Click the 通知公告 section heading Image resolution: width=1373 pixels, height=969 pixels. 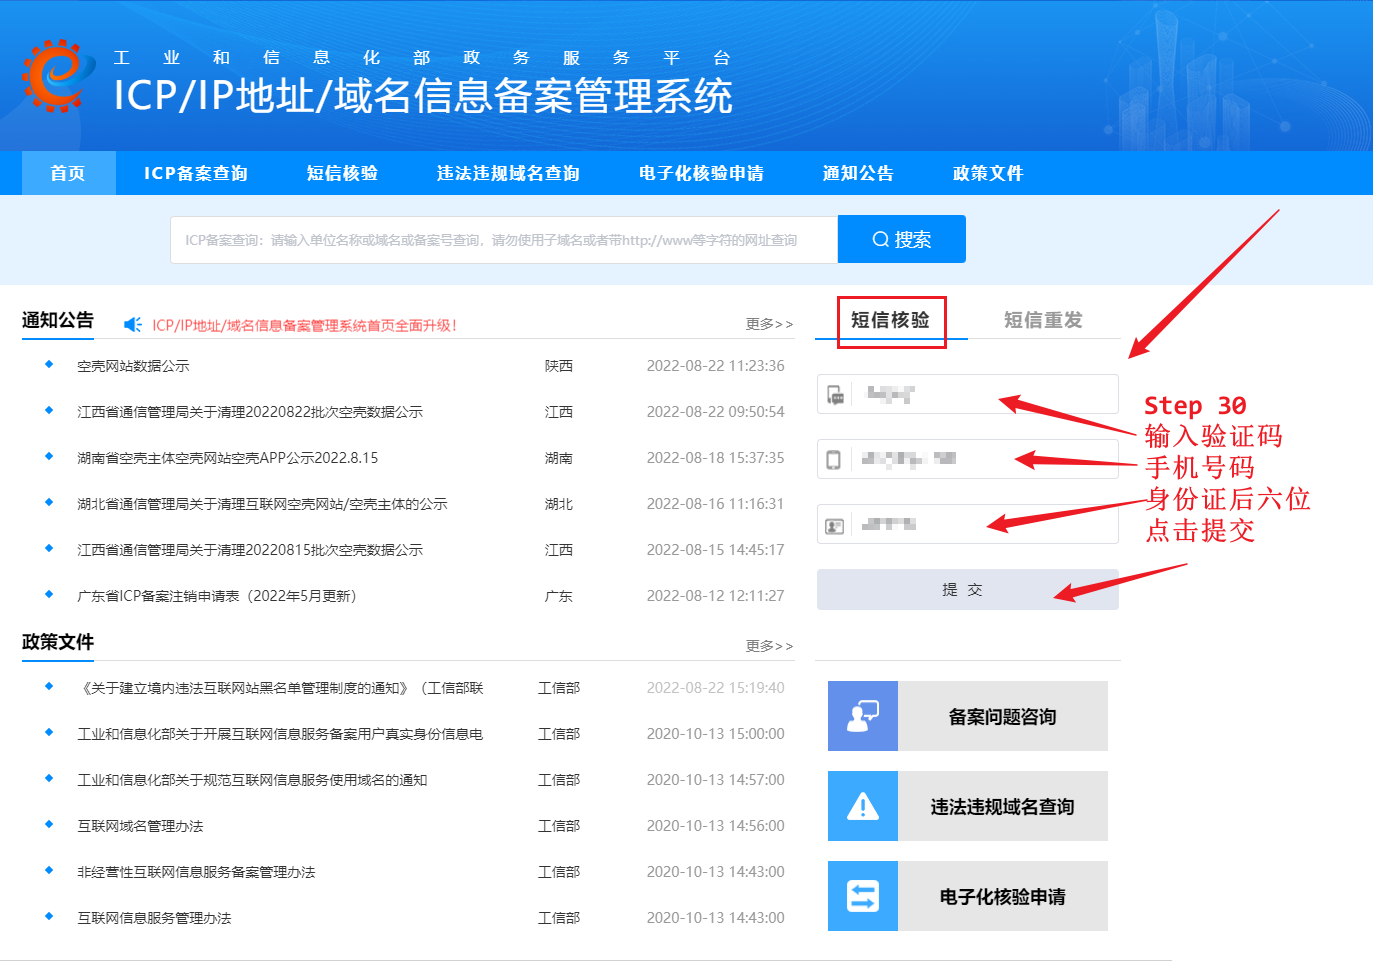click(58, 320)
